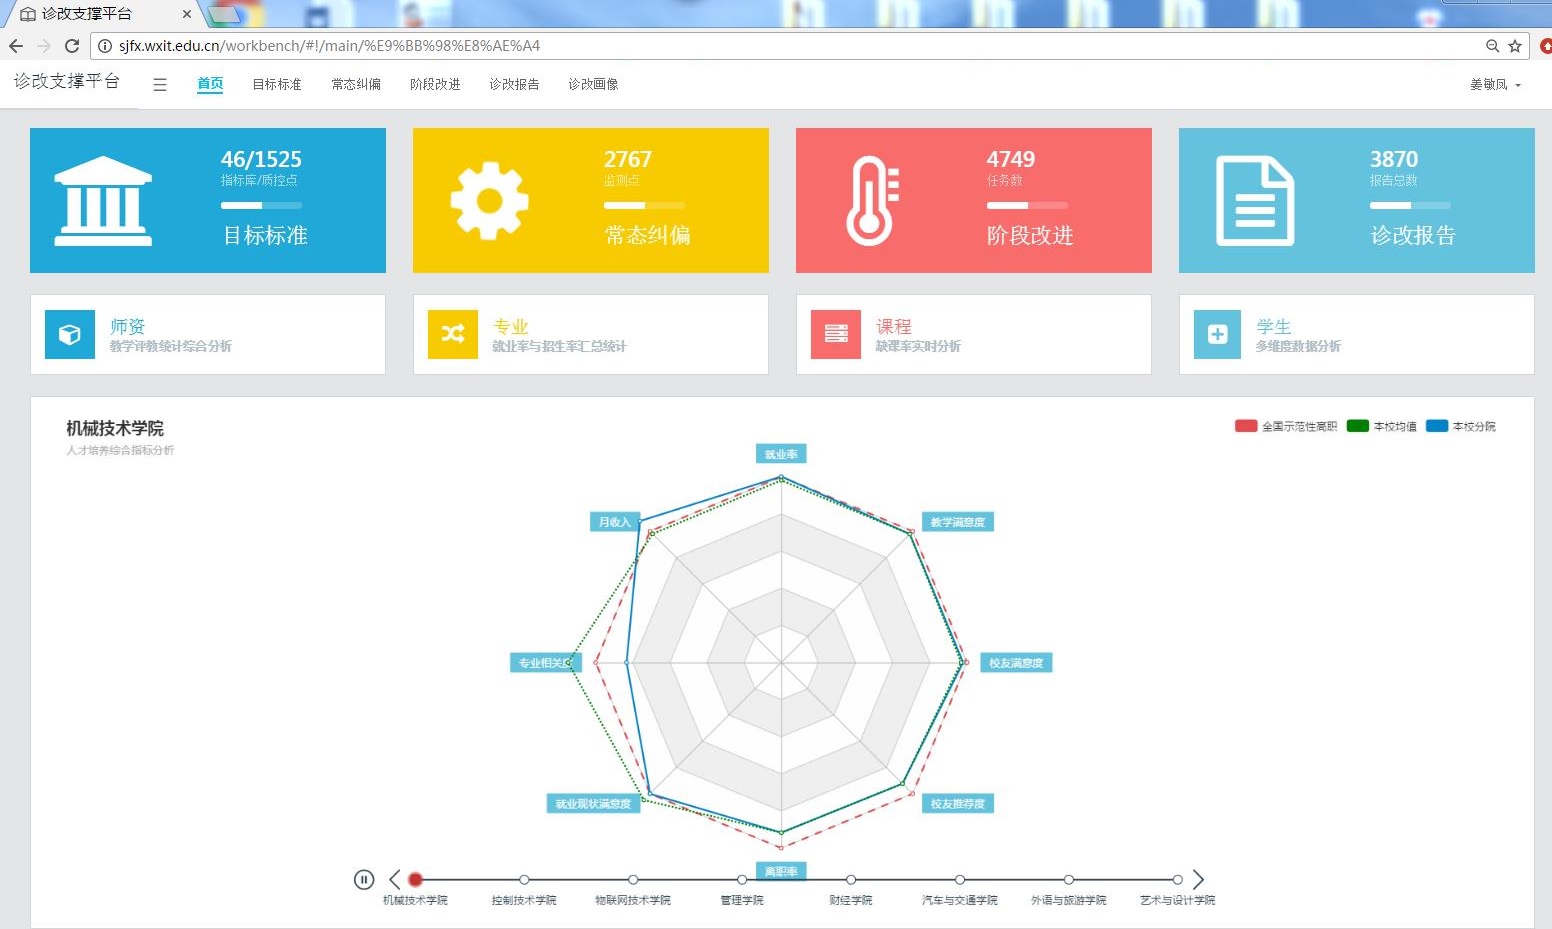Click the gear icon on 常态纠偏 card
This screenshot has height=929, width=1552.
click(489, 201)
